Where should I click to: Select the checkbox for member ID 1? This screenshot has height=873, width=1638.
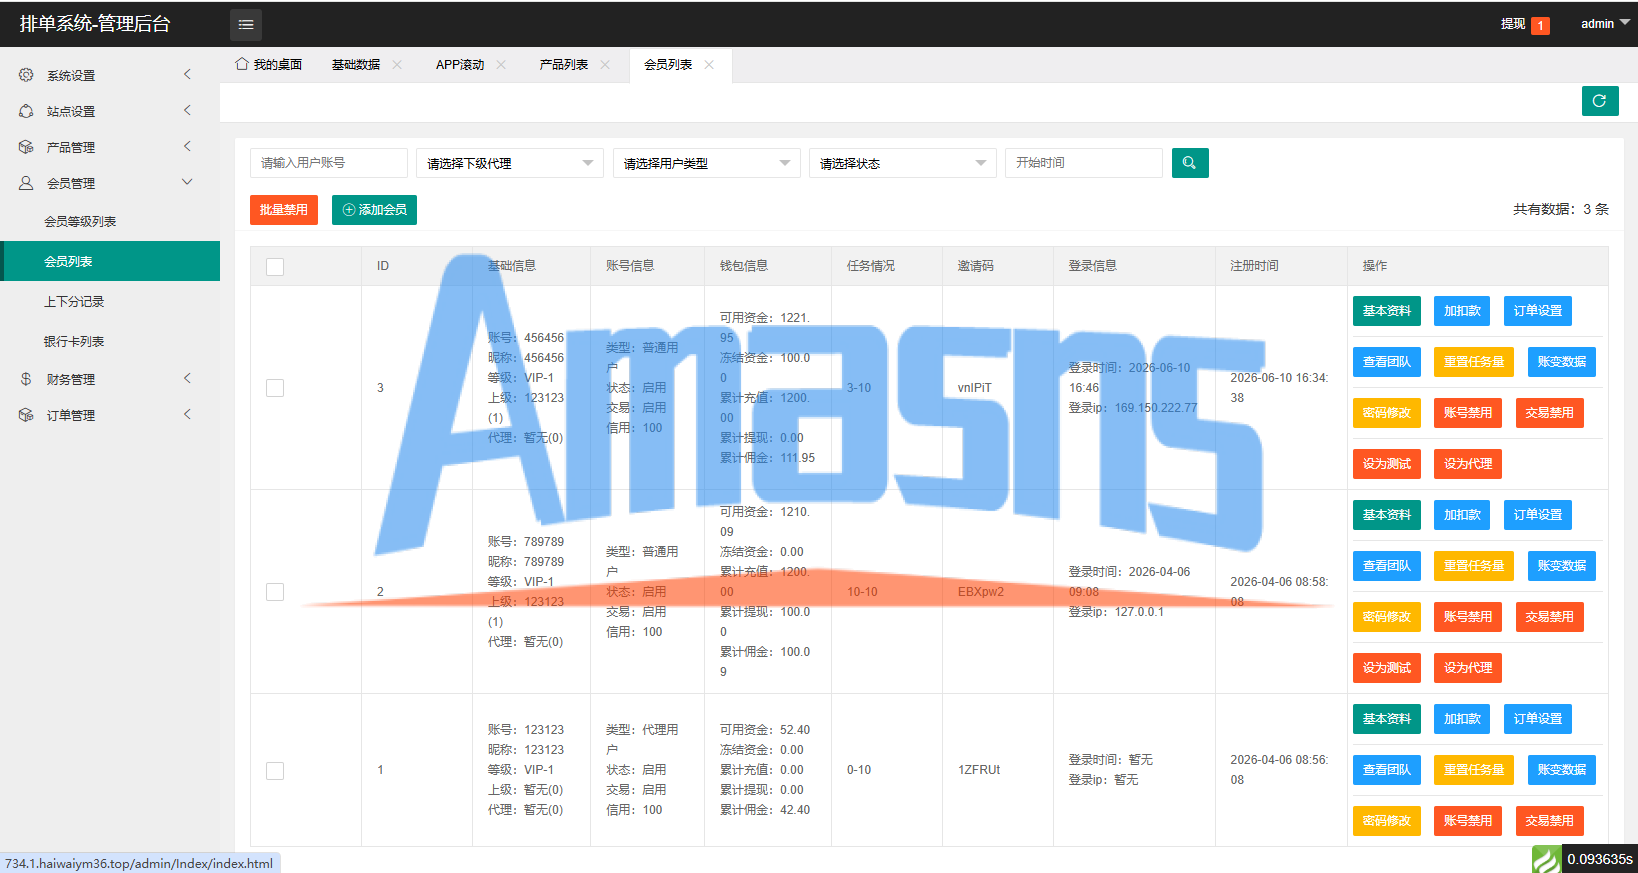click(275, 771)
